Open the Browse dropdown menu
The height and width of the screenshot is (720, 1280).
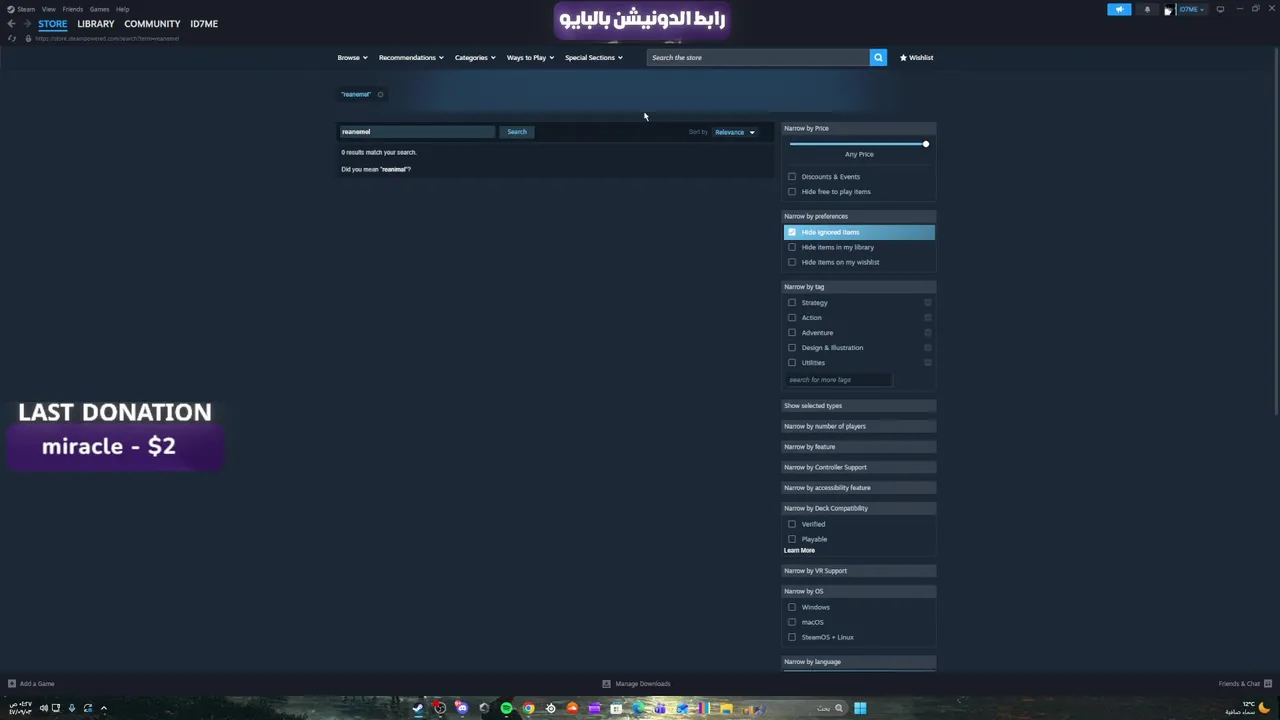point(352,57)
